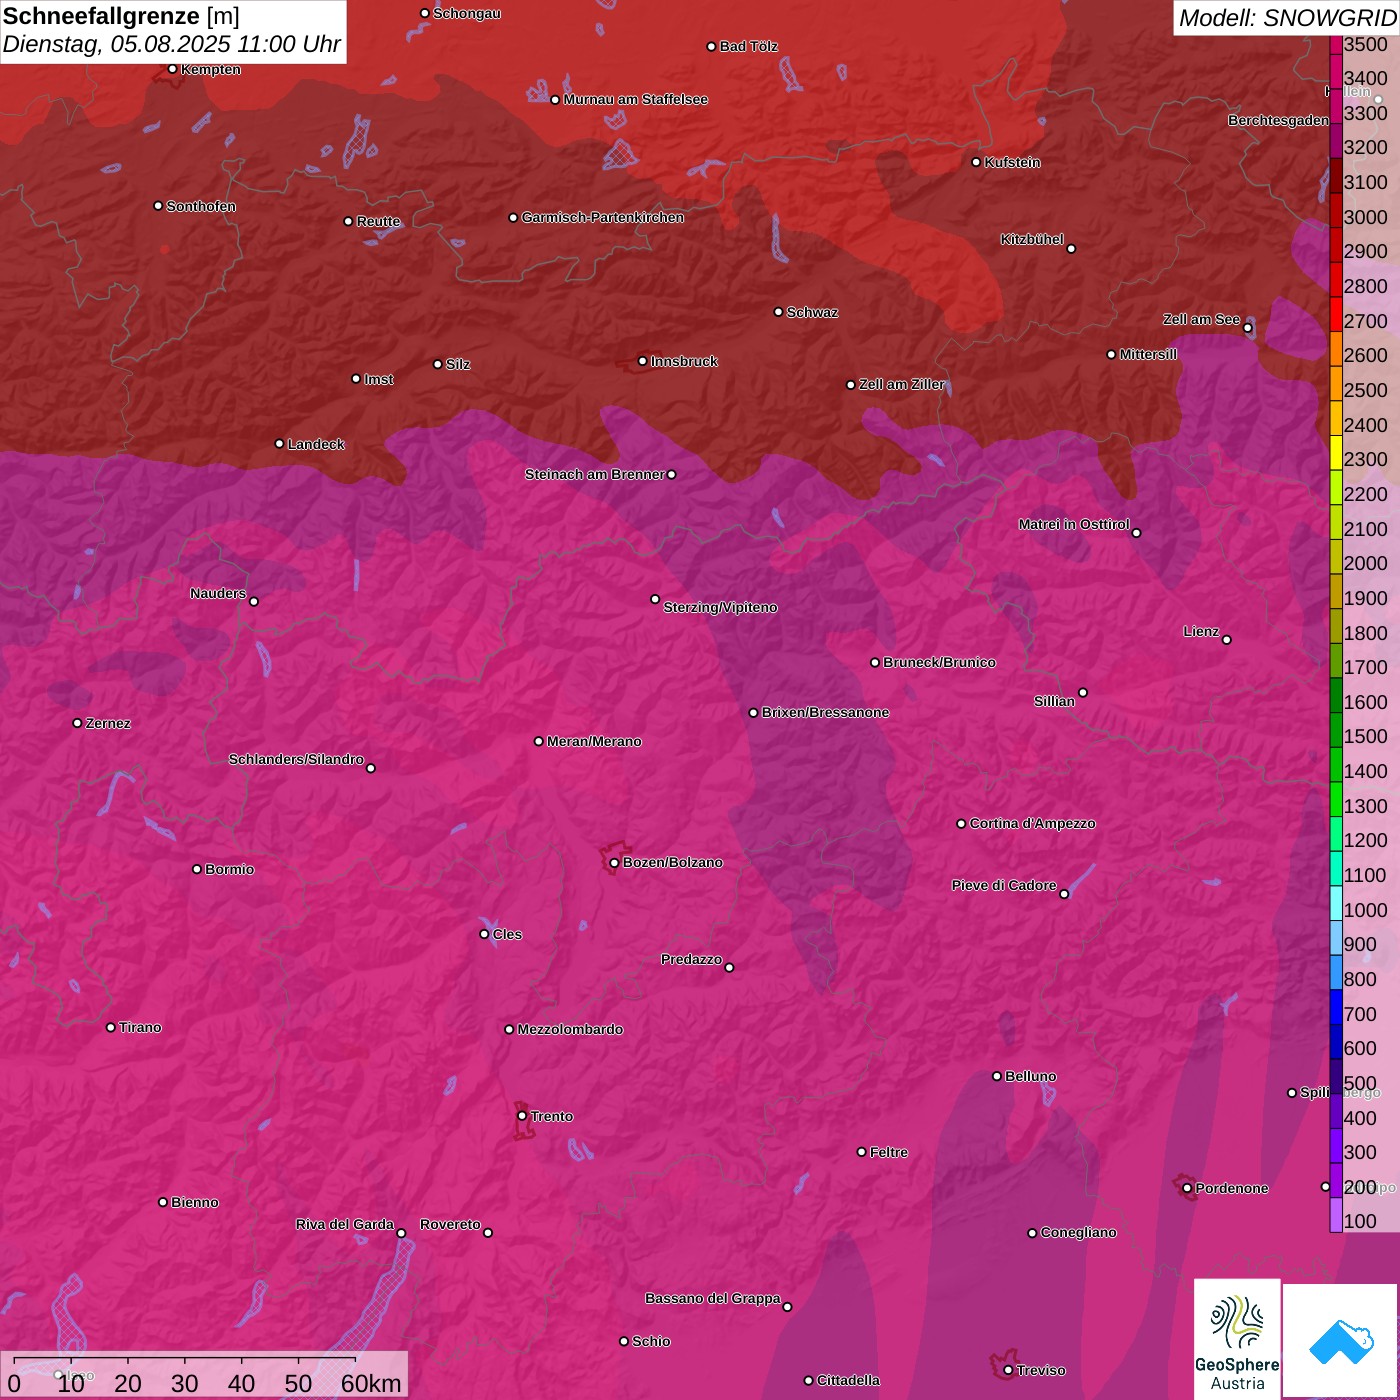Click the legend value '100'
The width and height of the screenshot is (1400, 1400).
[x=1360, y=1221]
